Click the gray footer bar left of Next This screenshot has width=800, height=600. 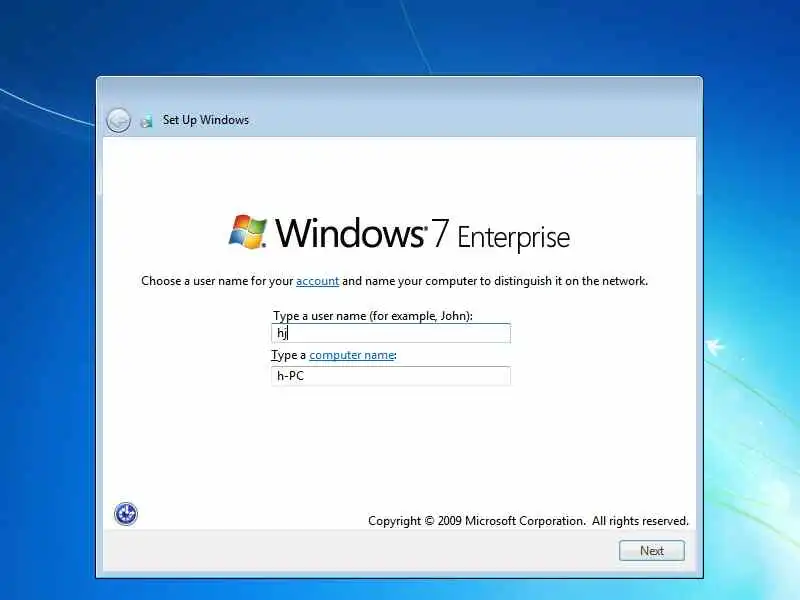coord(357,551)
